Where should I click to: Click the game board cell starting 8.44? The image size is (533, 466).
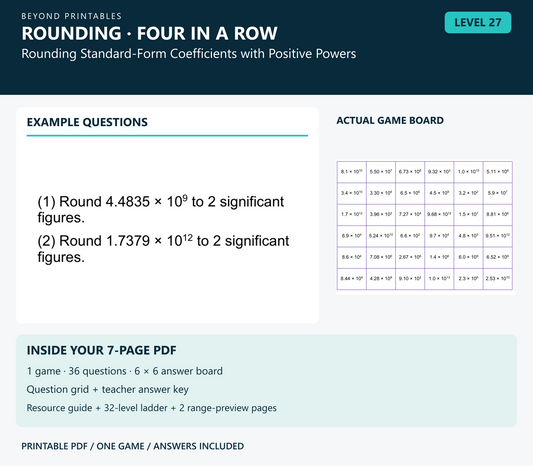[x=351, y=279]
